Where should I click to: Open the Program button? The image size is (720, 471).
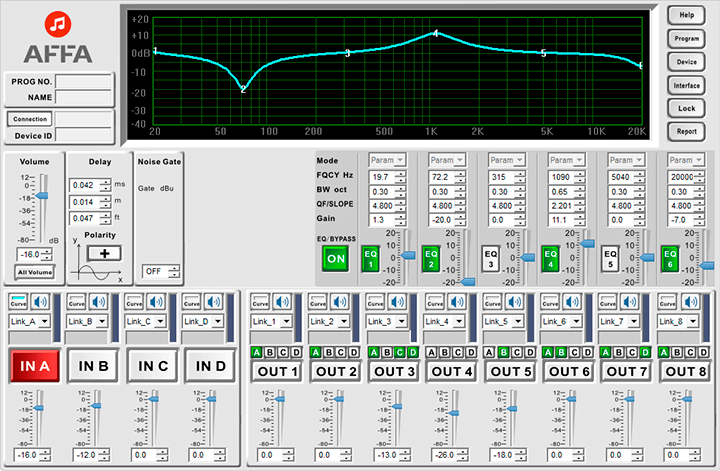pos(686,39)
